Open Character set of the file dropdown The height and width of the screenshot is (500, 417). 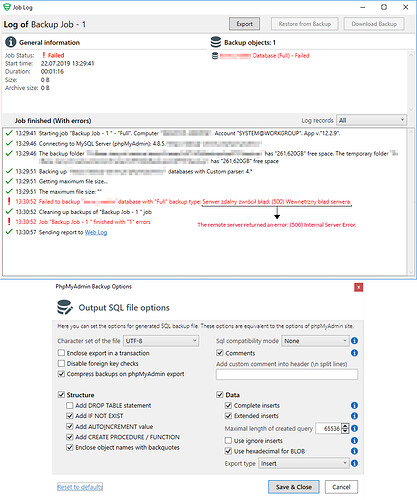[x=161, y=341]
